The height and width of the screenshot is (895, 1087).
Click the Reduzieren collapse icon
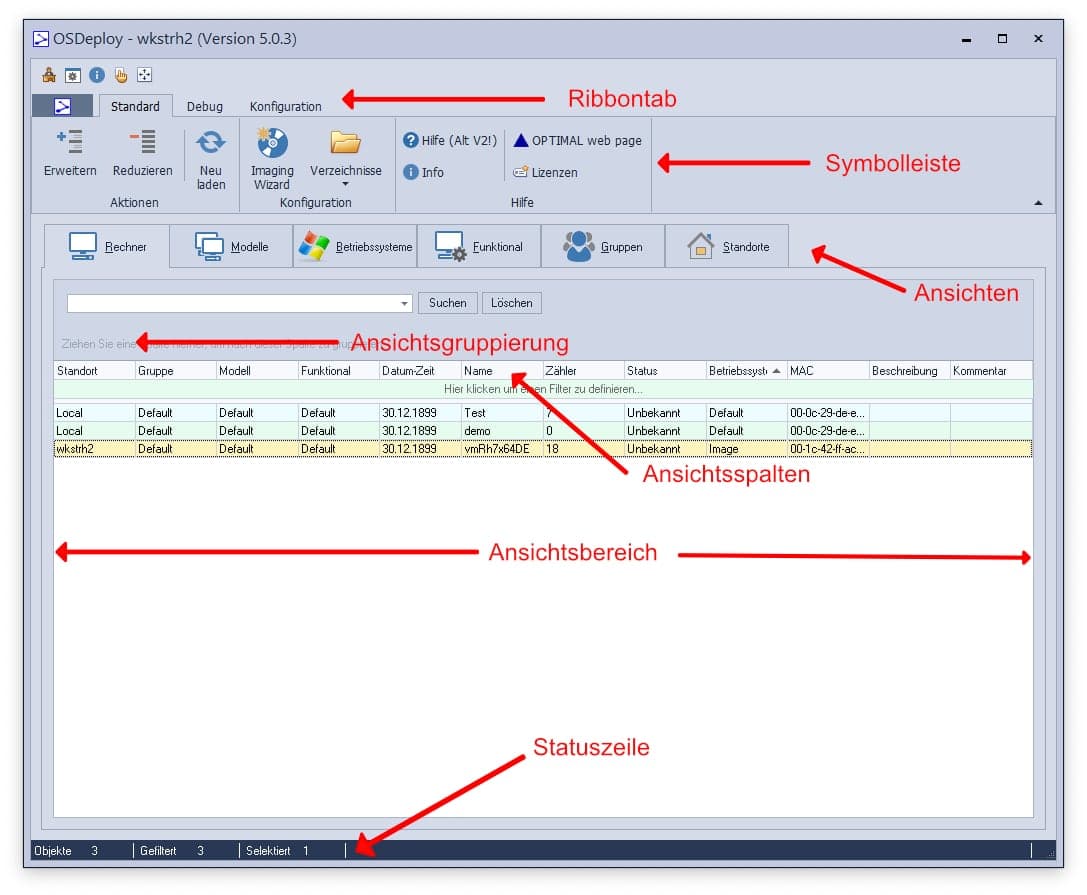tap(142, 143)
